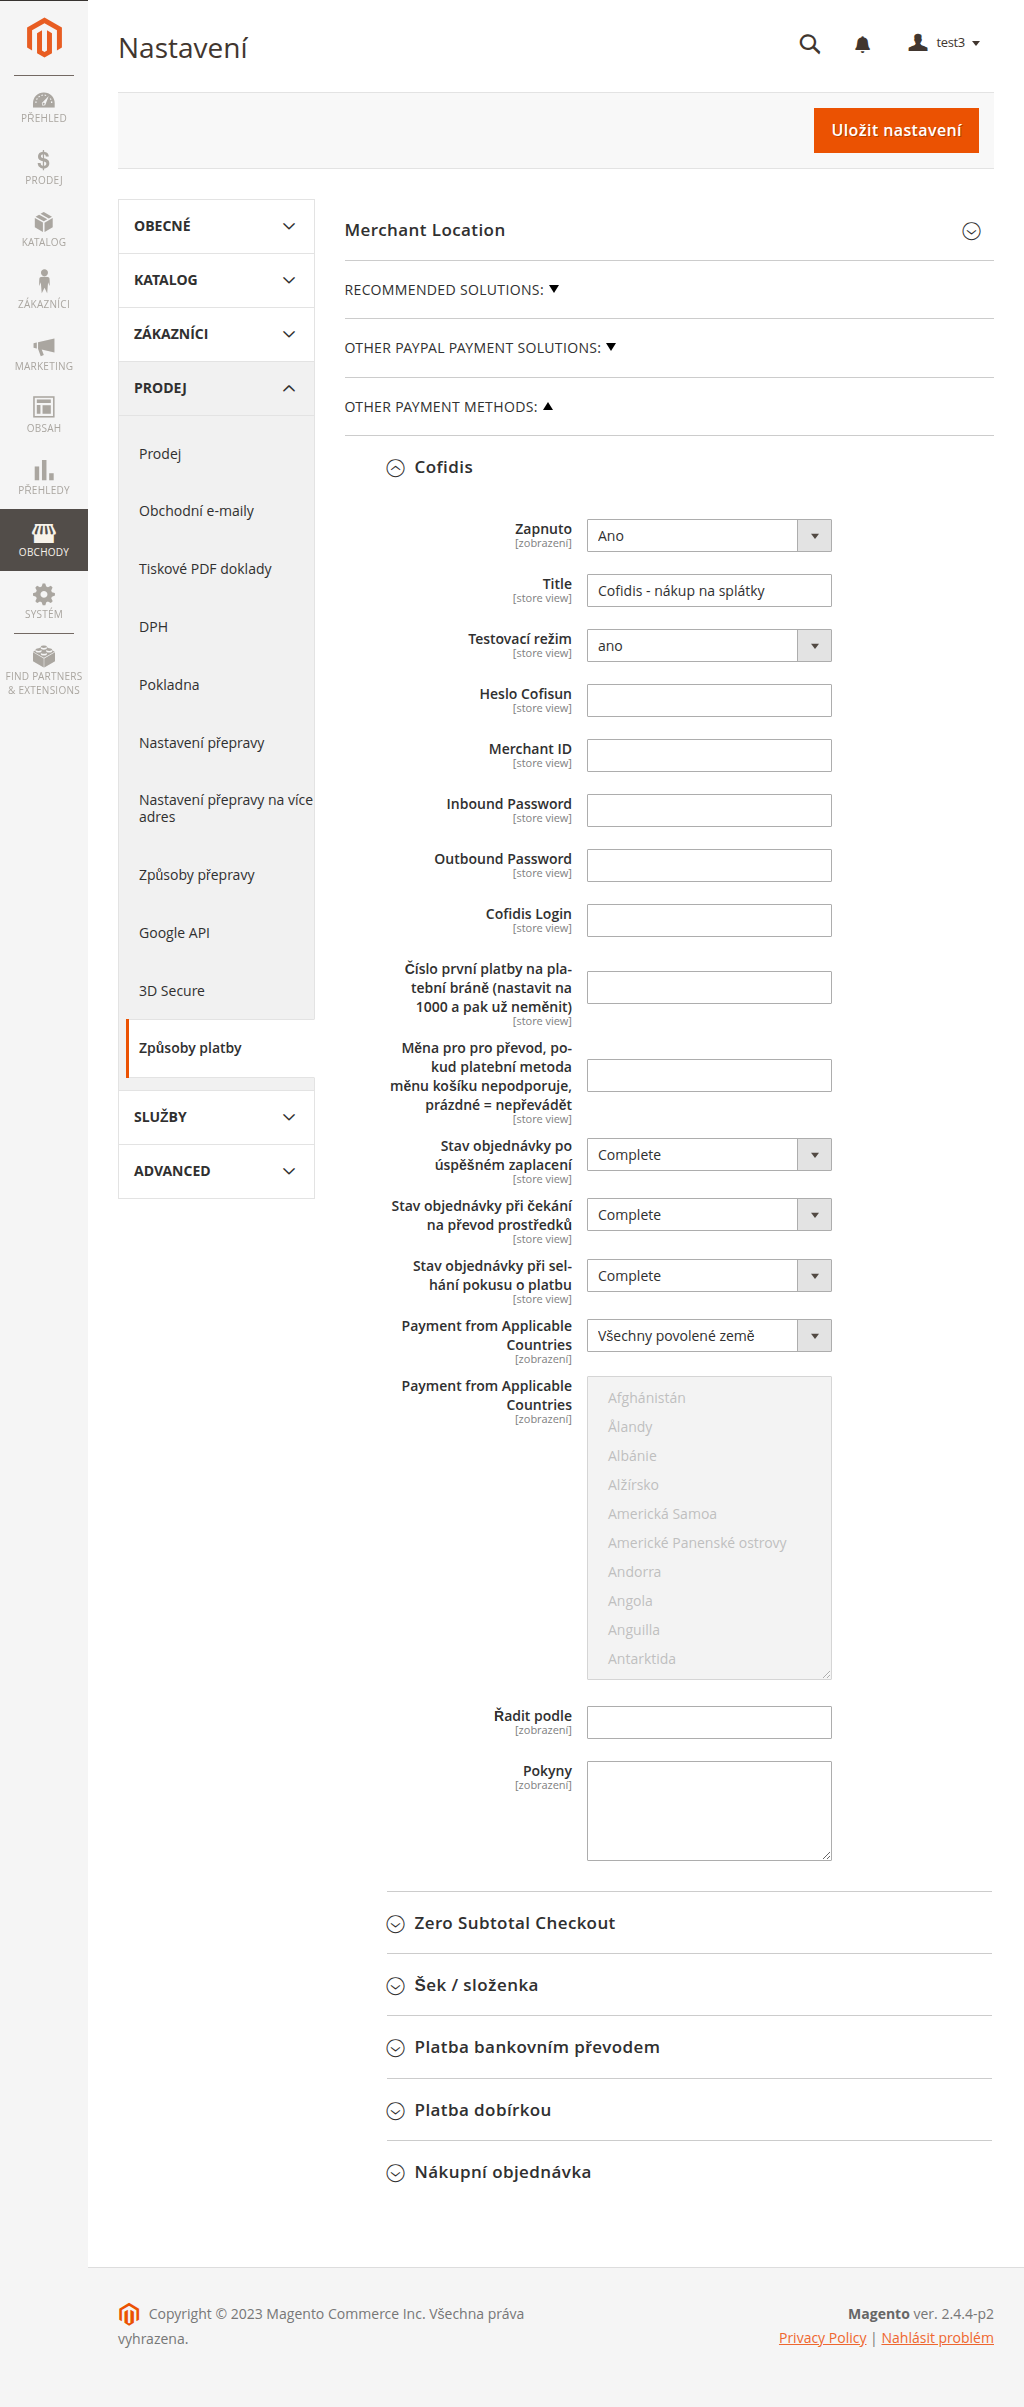Click the search magnifier icon
The height and width of the screenshot is (2407, 1024).
tap(810, 44)
